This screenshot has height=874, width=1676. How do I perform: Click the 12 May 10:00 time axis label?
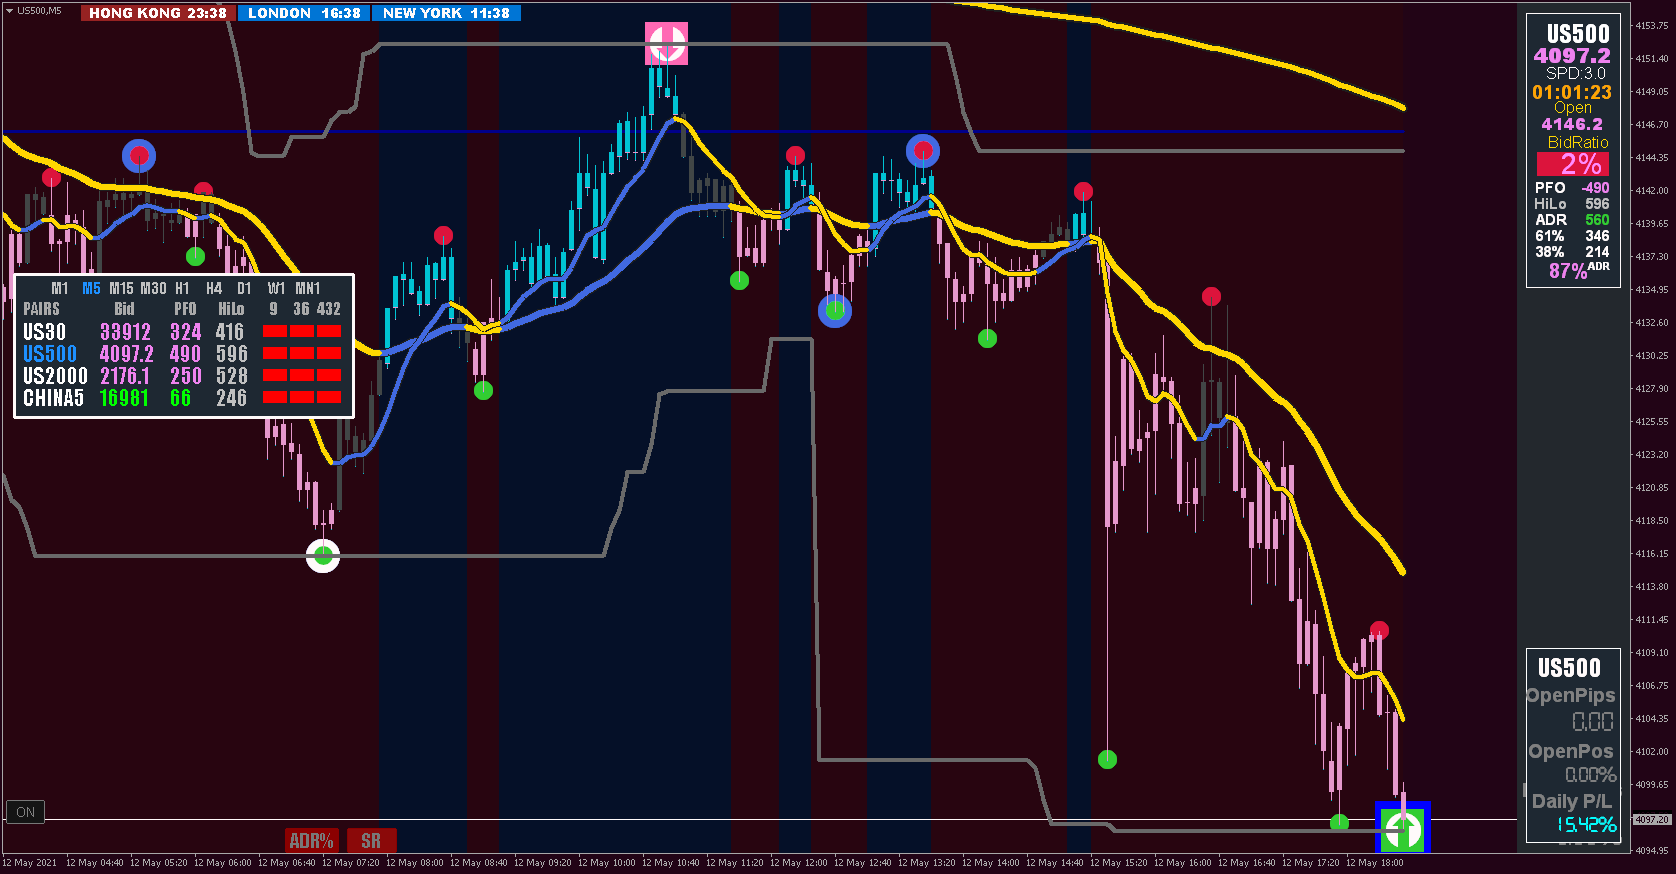[x=606, y=862]
